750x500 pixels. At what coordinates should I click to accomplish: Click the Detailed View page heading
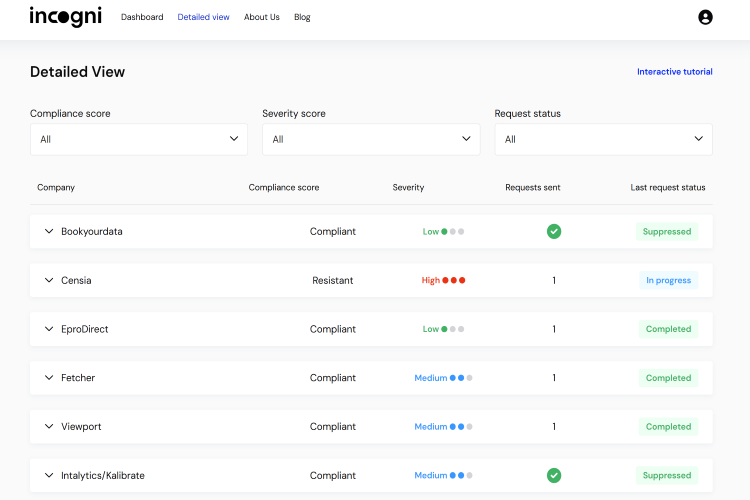tap(77, 72)
